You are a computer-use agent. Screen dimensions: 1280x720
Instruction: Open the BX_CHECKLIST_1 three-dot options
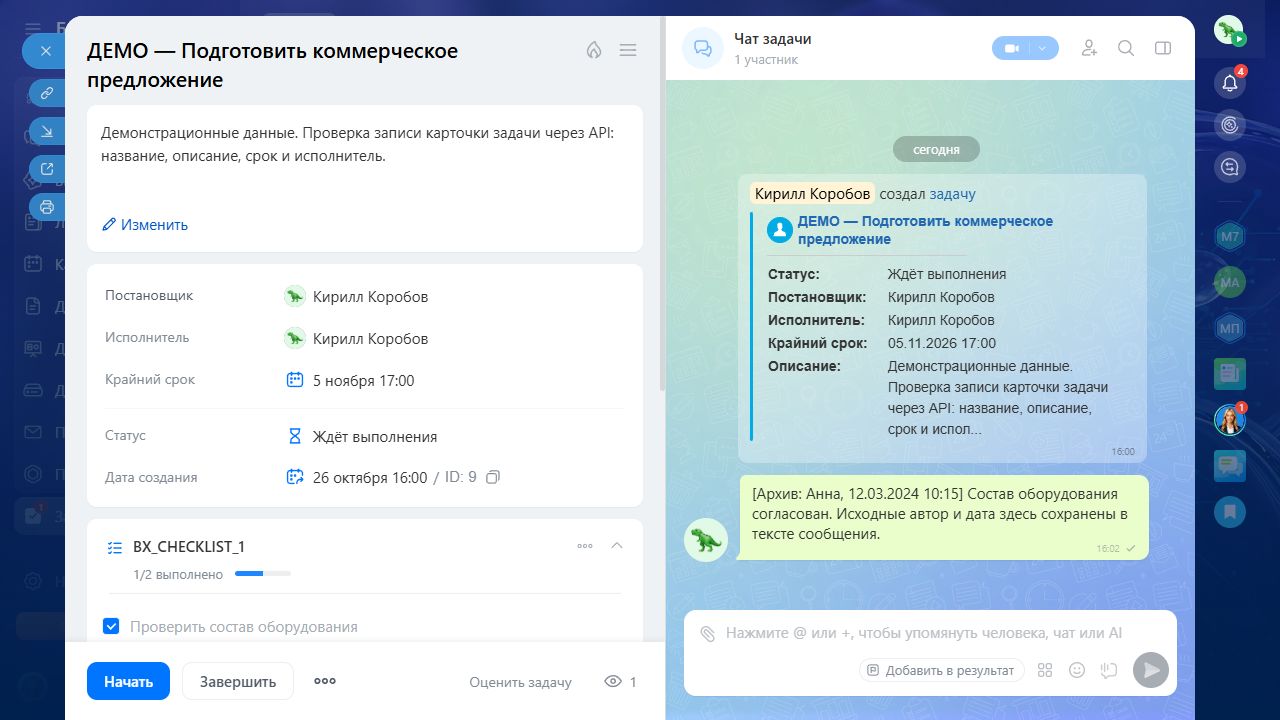click(x=585, y=546)
